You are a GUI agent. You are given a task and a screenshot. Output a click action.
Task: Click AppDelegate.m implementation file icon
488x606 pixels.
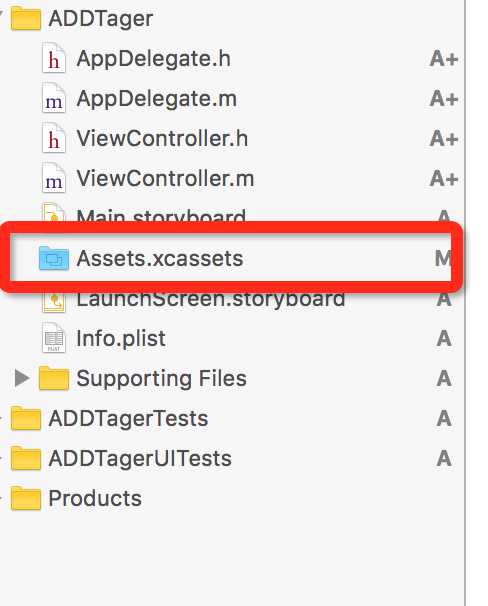(x=54, y=99)
